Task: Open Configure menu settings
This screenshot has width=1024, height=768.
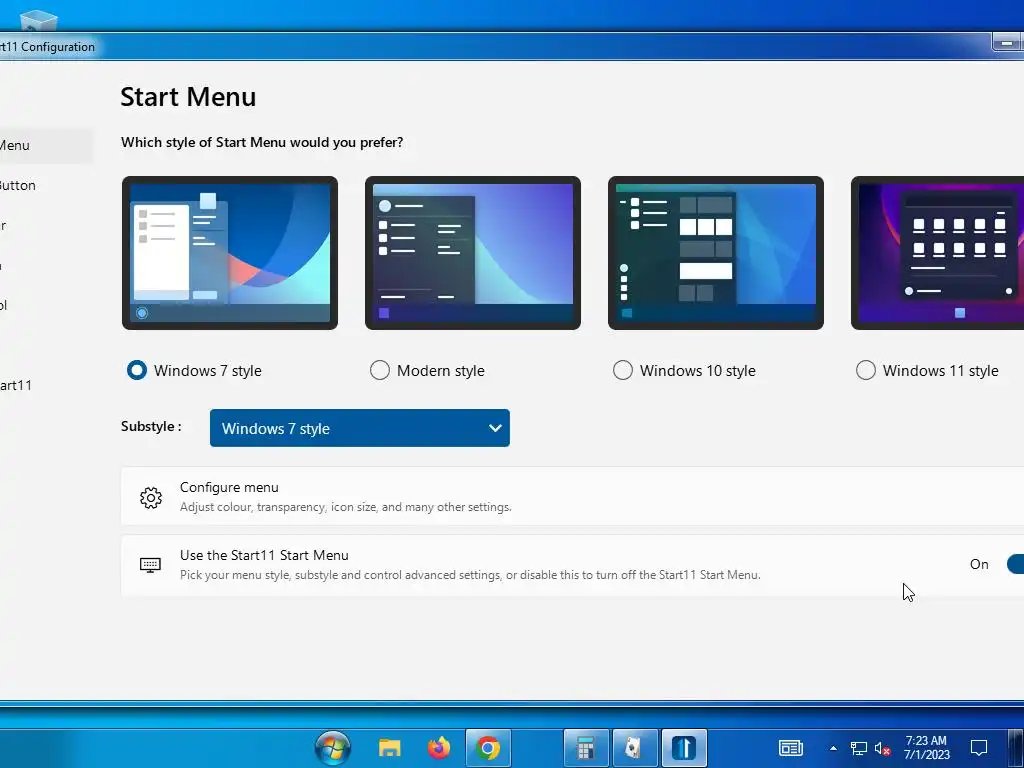Action: tap(572, 496)
